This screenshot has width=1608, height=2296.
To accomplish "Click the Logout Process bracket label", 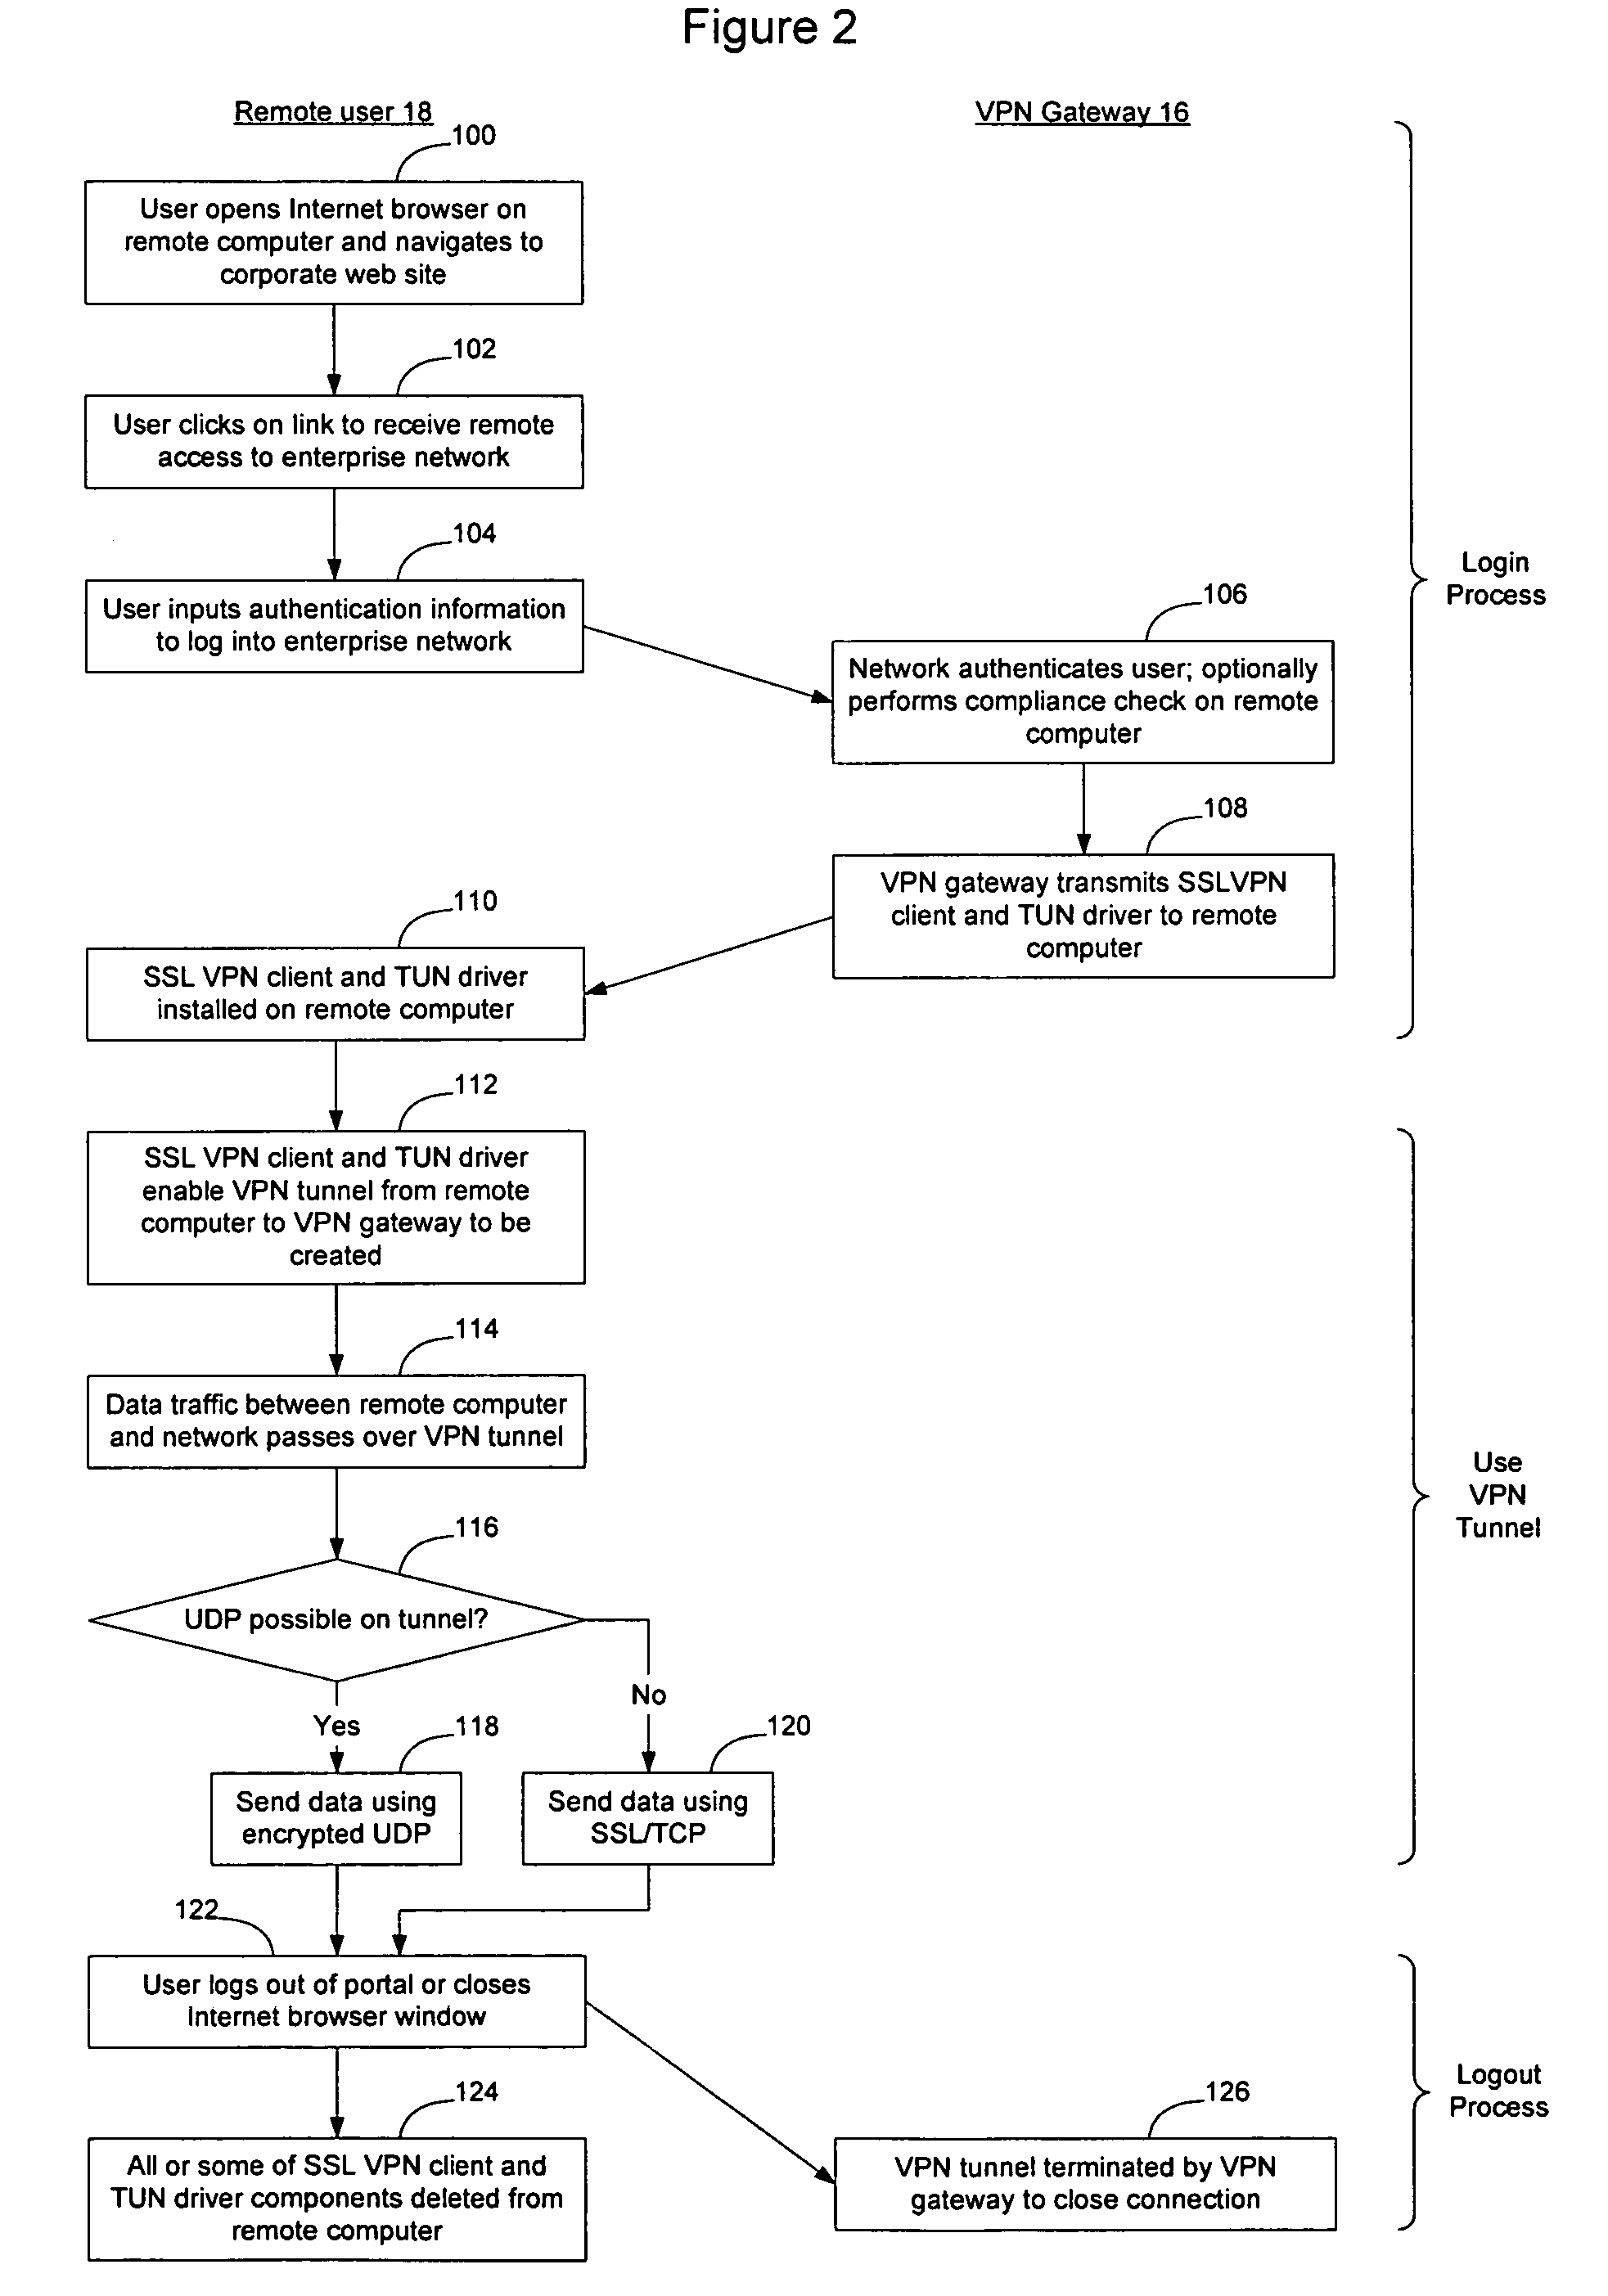I will (1502, 2088).
